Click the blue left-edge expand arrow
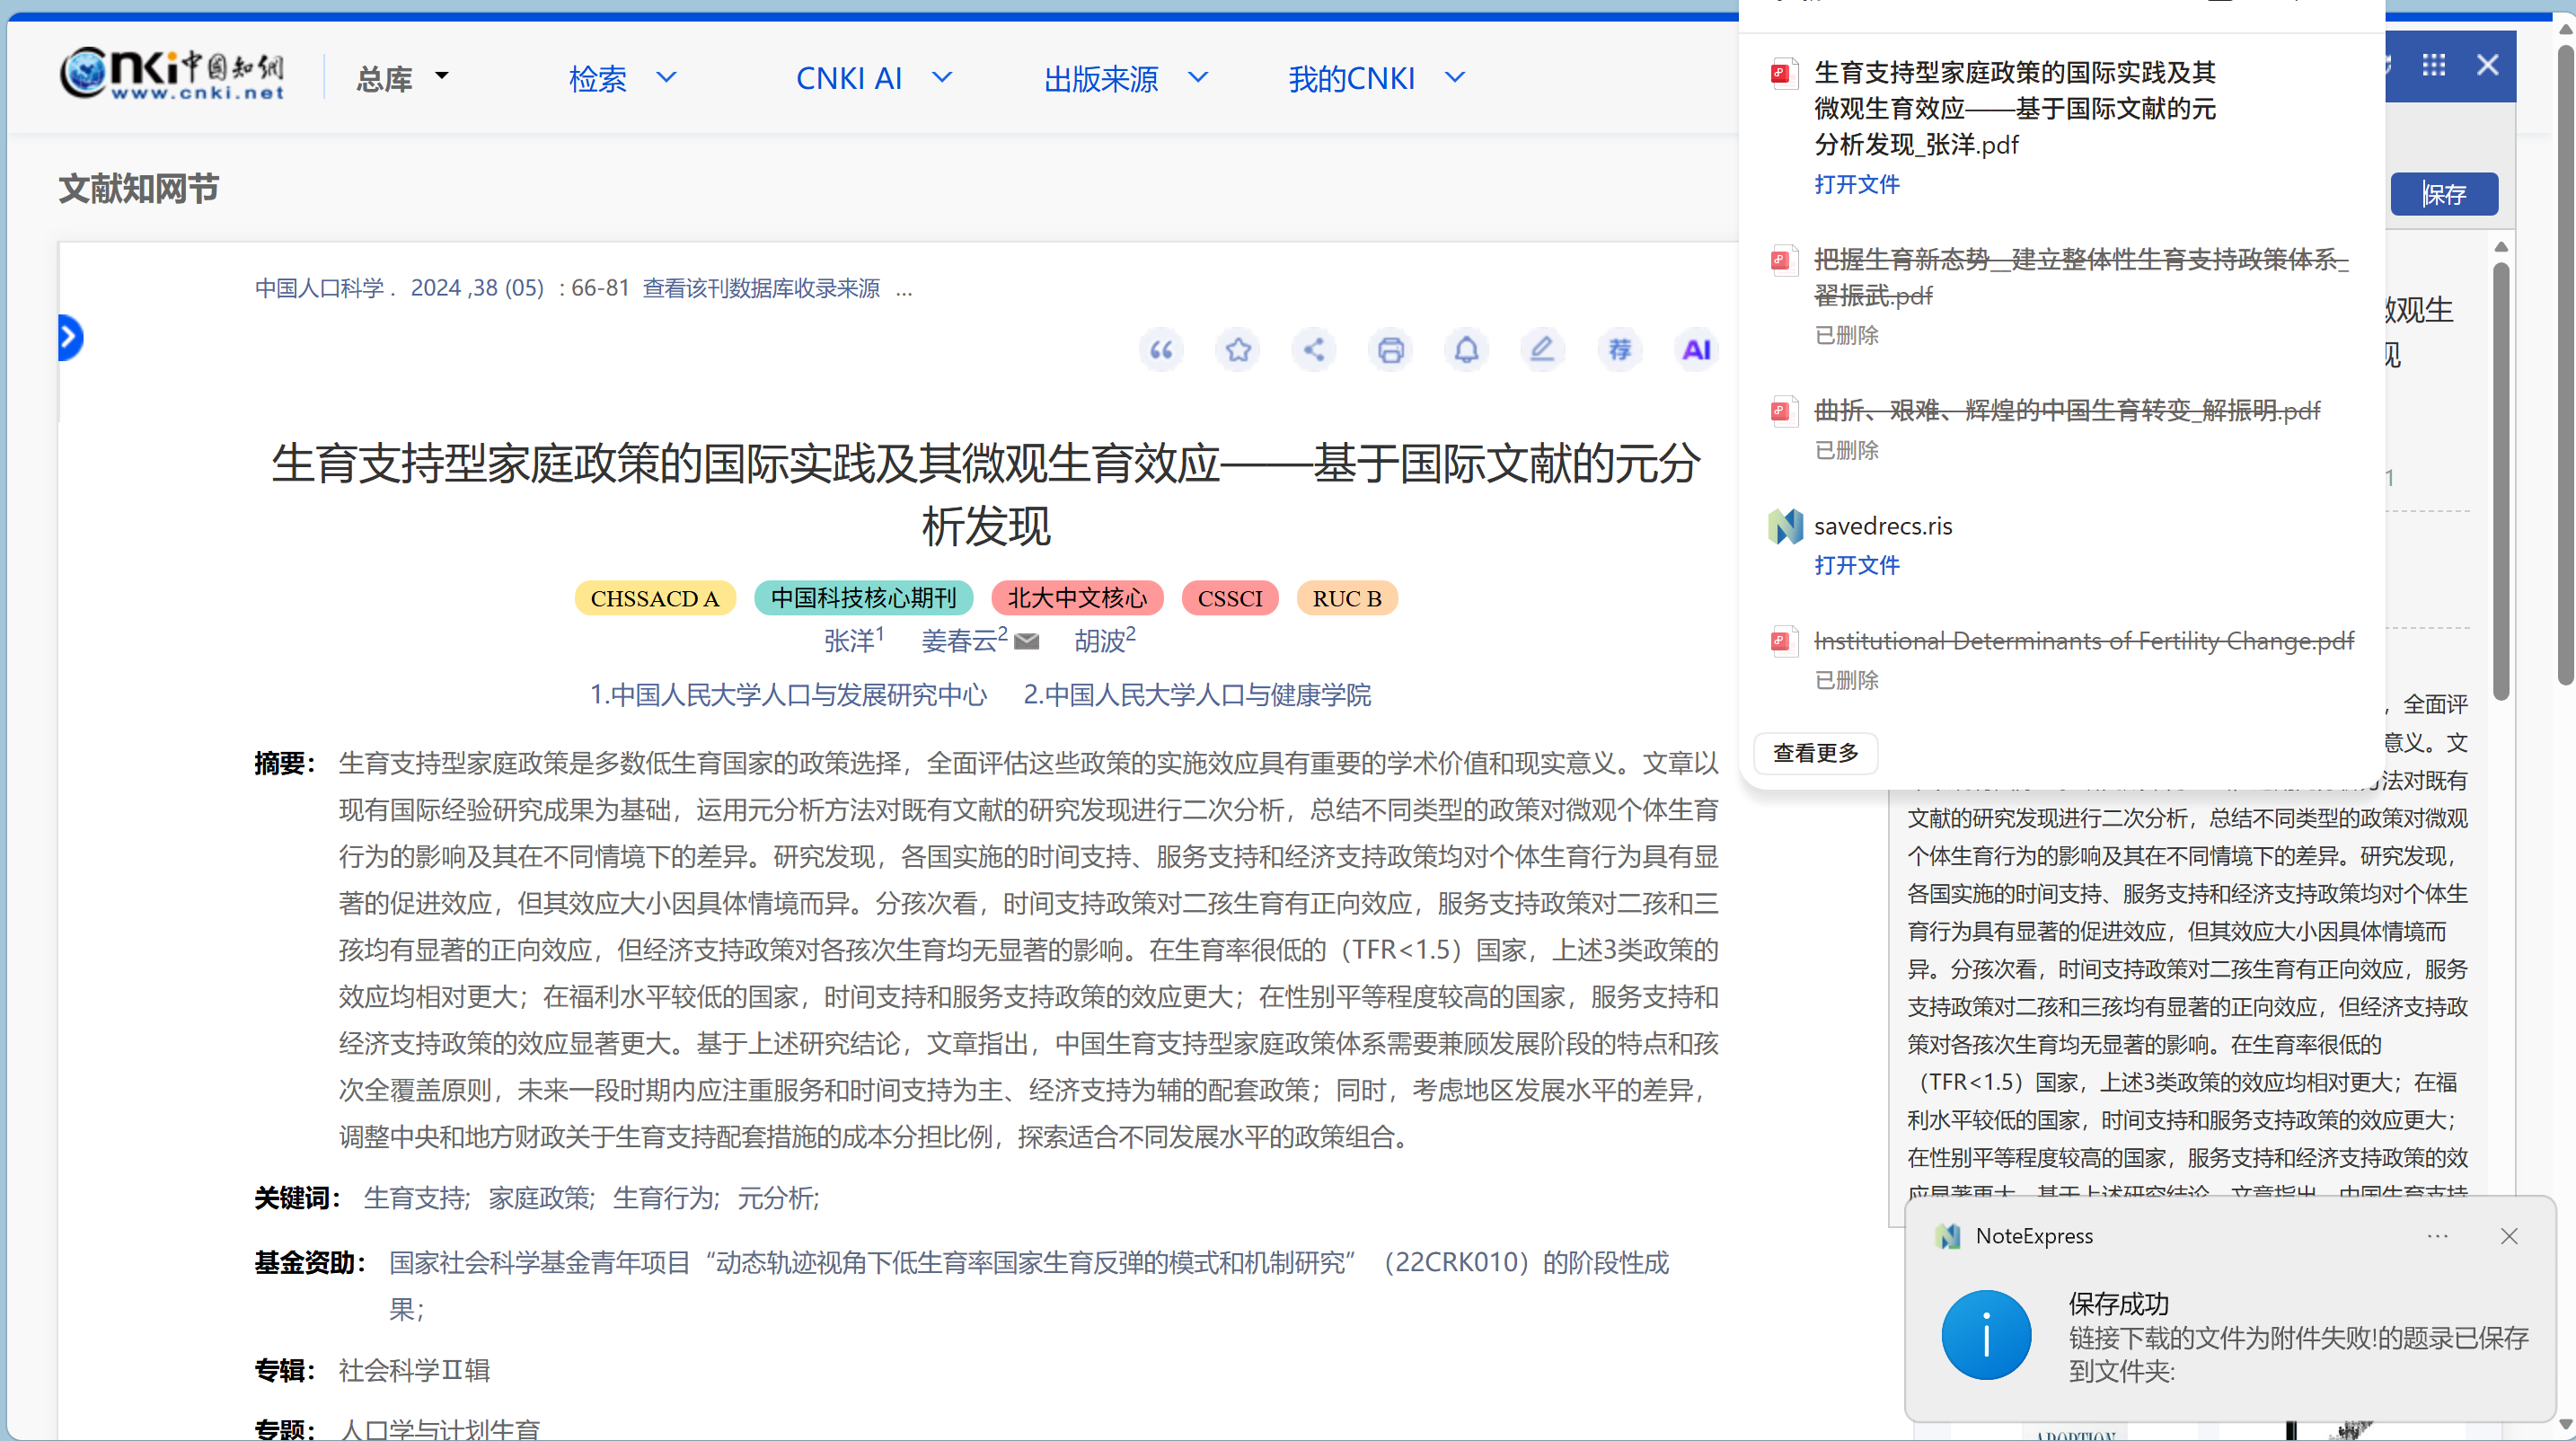The width and height of the screenshot is (2576, 1441). pyautogui.click(x=70, y=337)
